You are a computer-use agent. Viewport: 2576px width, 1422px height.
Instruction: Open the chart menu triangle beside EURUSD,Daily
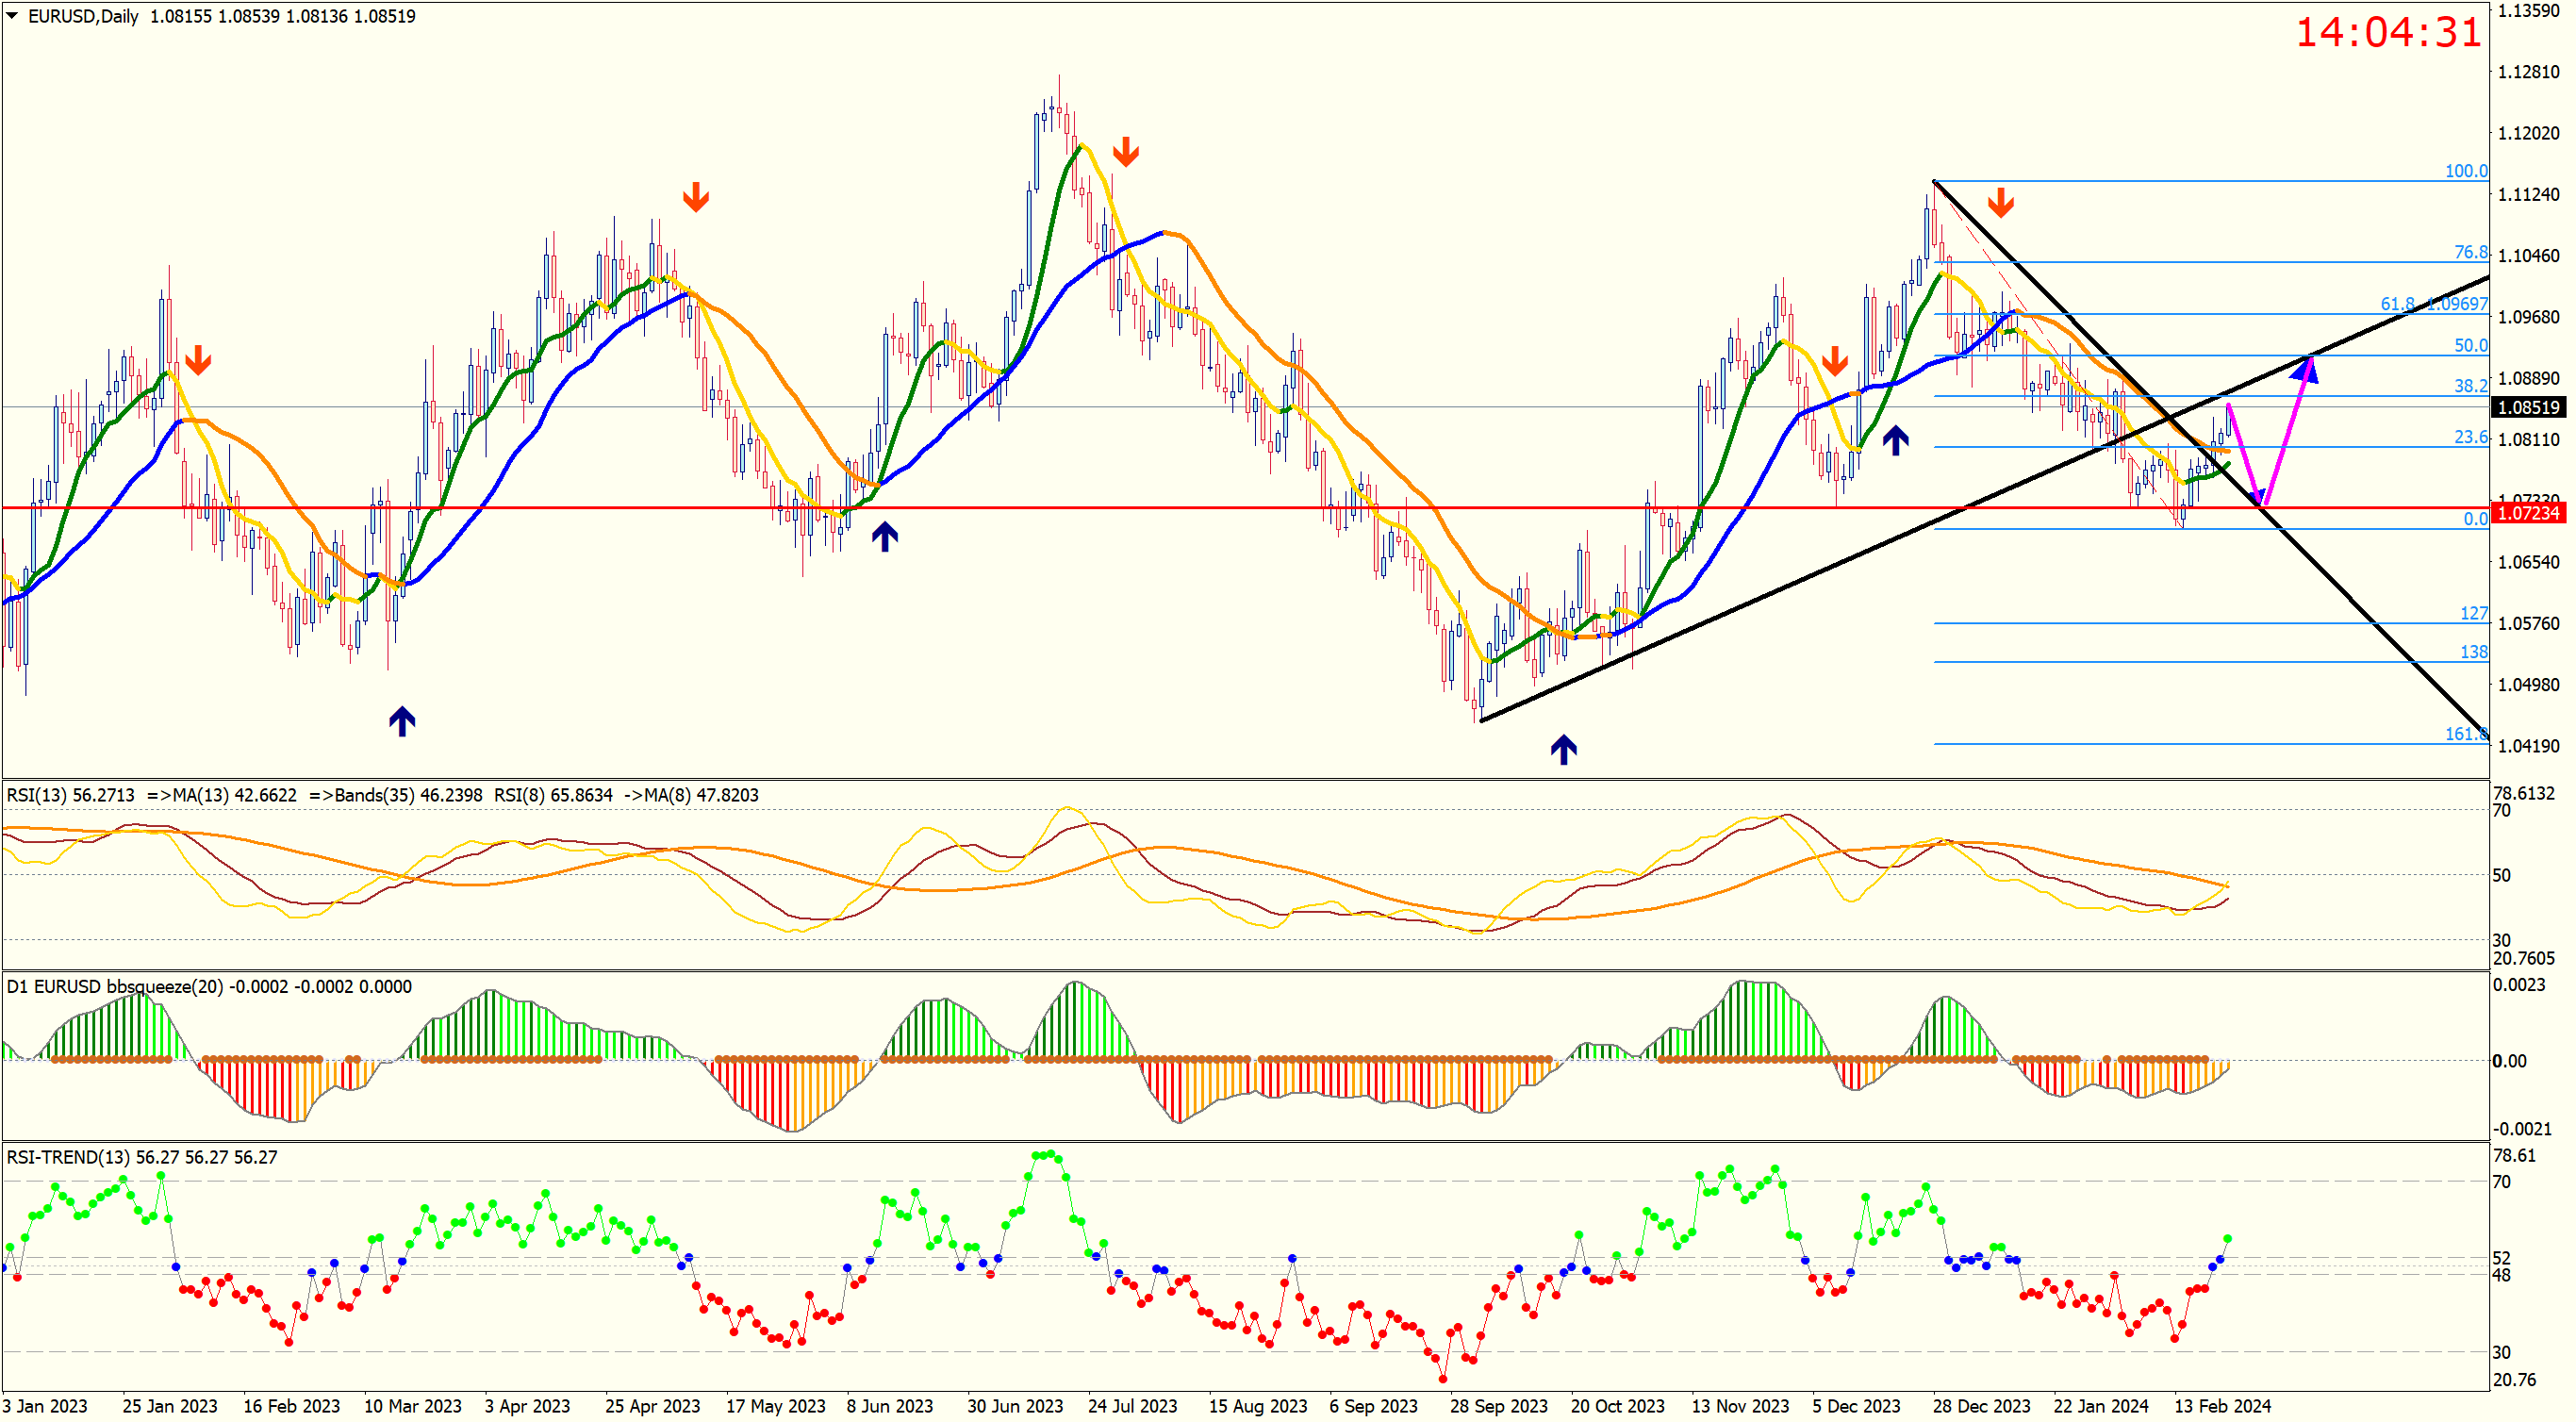[12, 16]
